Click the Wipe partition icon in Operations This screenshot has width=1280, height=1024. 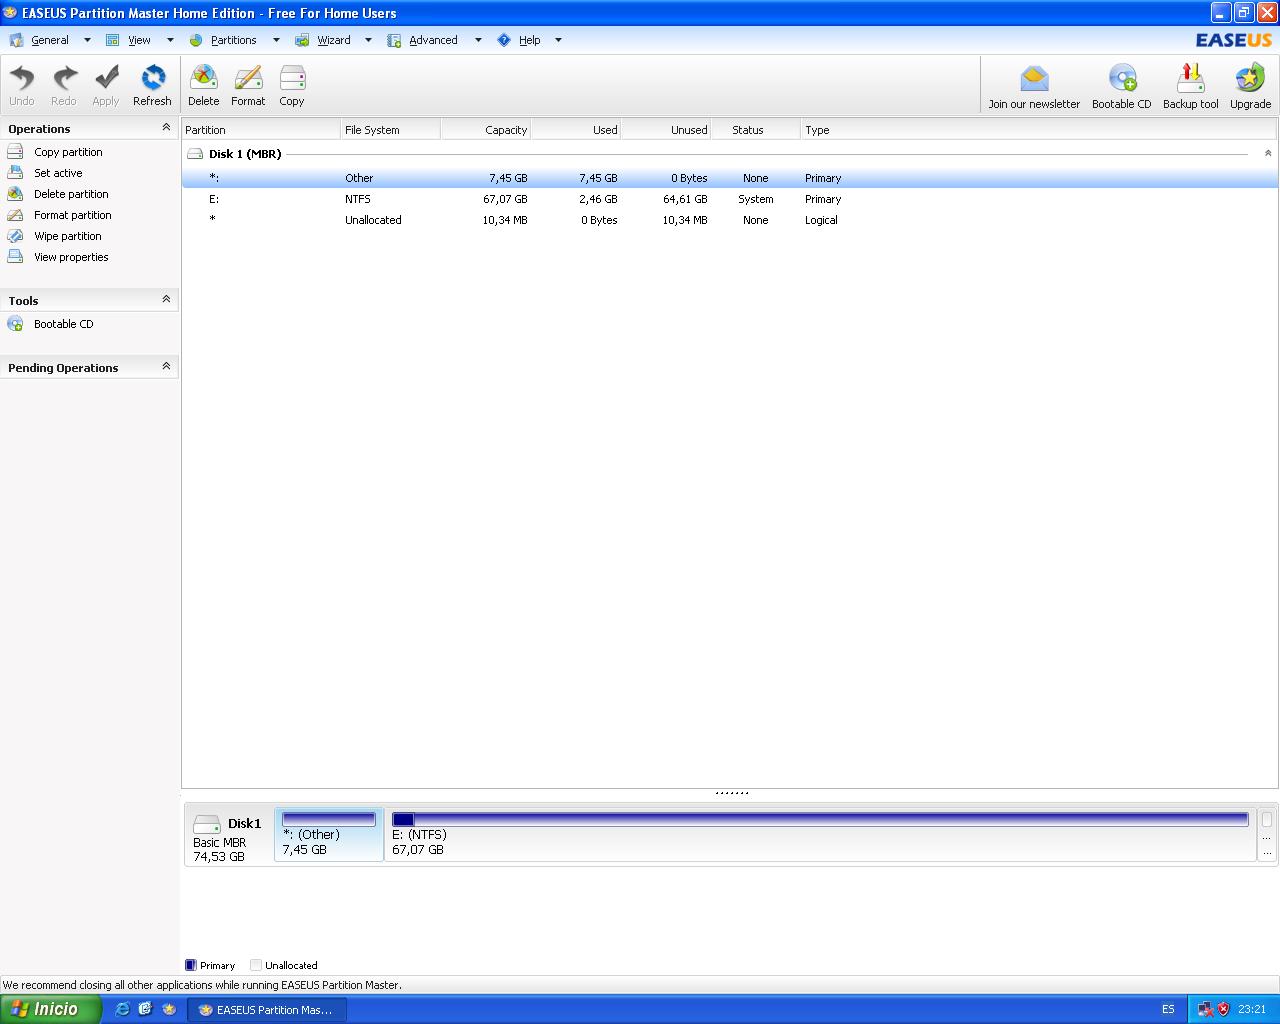click(15, 236)
